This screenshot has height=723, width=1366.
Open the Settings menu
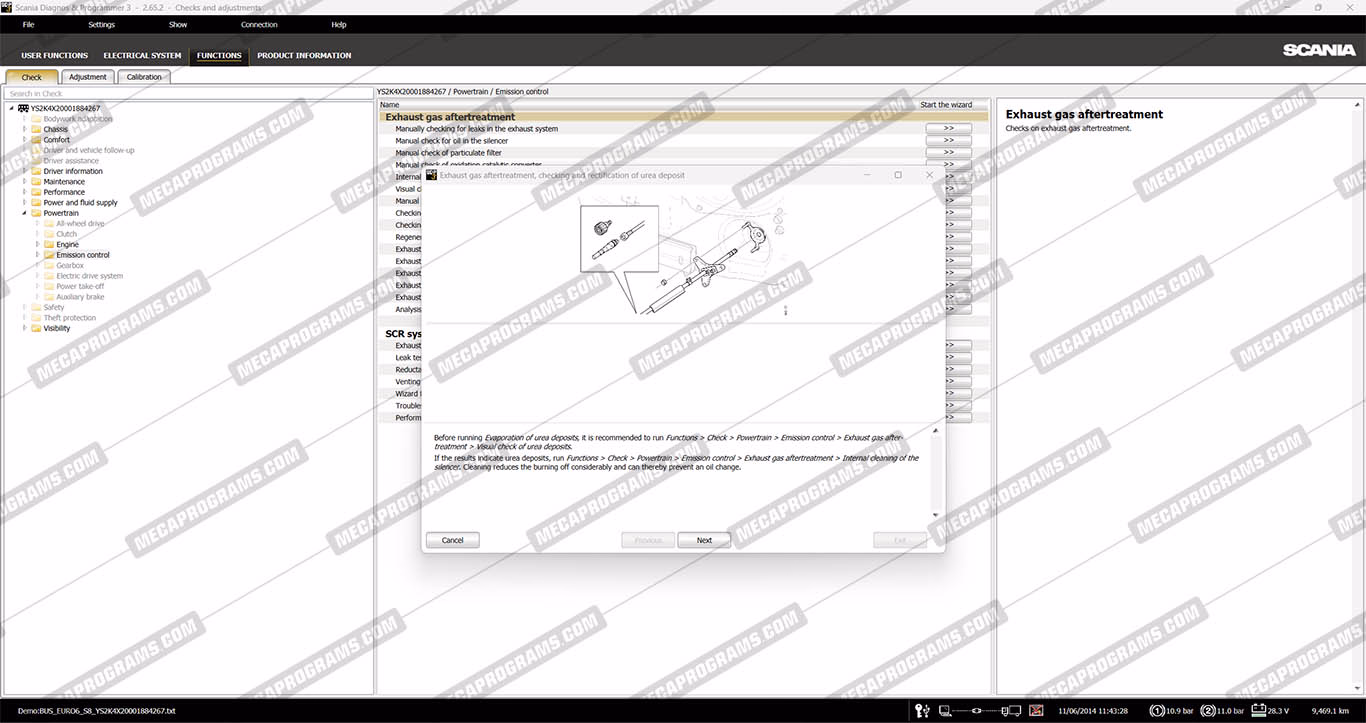[x=101, y=25]
